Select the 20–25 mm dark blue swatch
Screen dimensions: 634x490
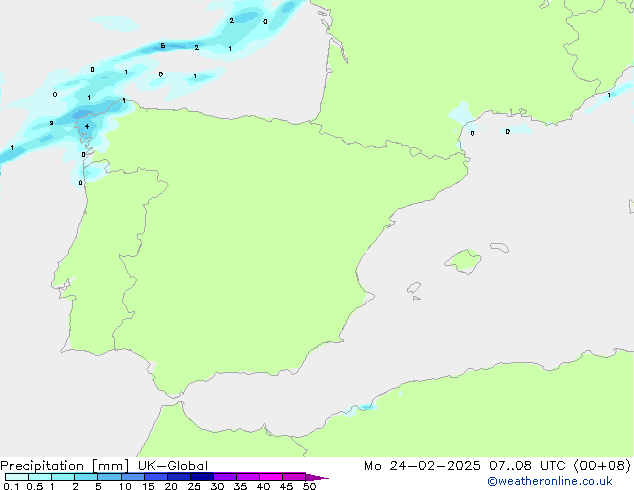click(179, 477)
